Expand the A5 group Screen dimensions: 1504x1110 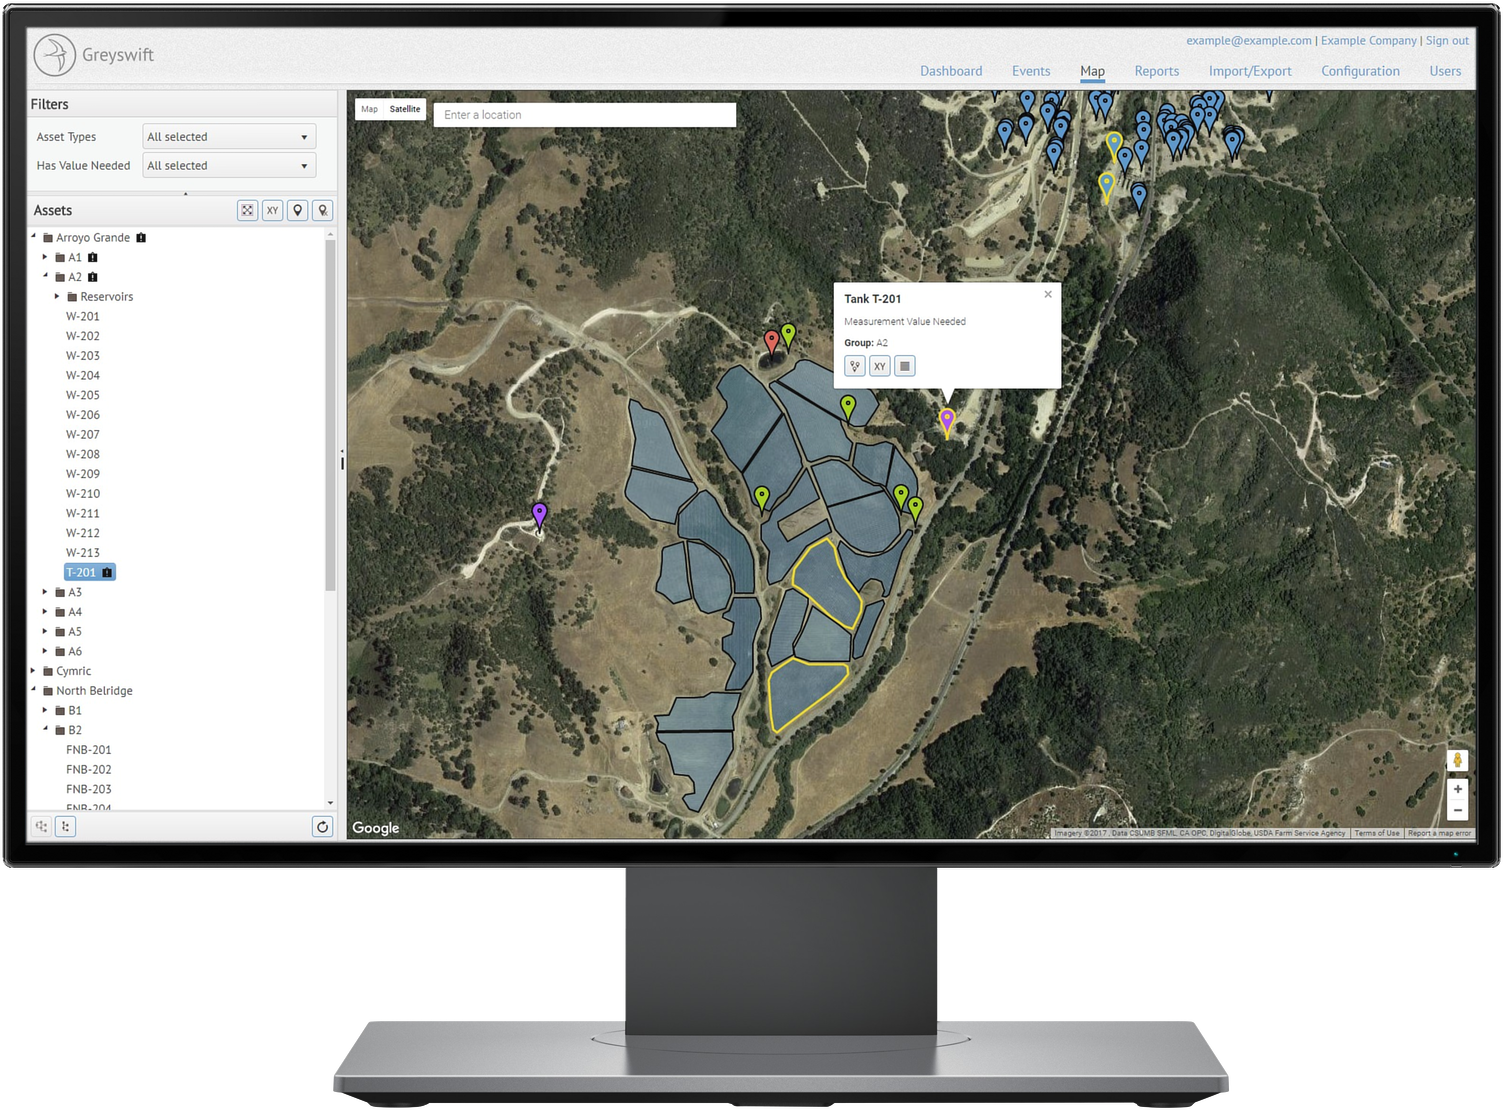point(45,631)
